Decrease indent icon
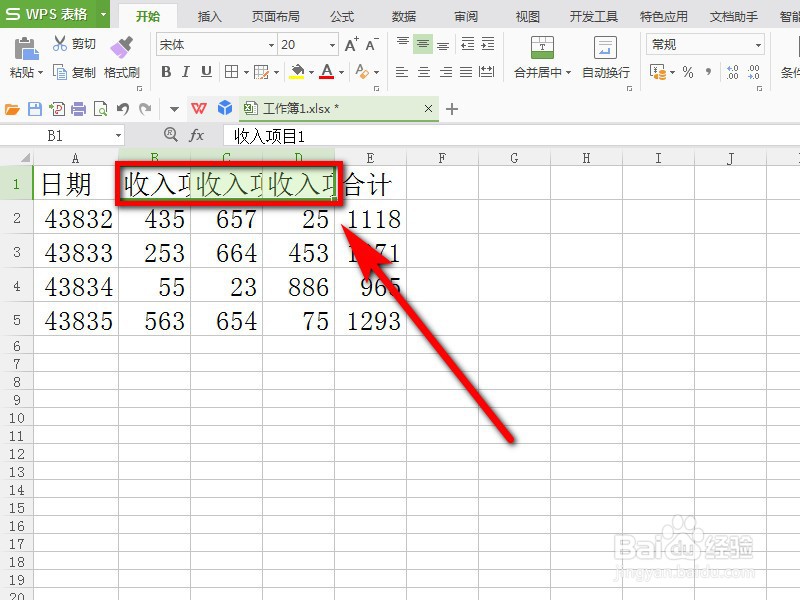Image resolution: width=800 pixels, height=600 pixels. [467, 44]
